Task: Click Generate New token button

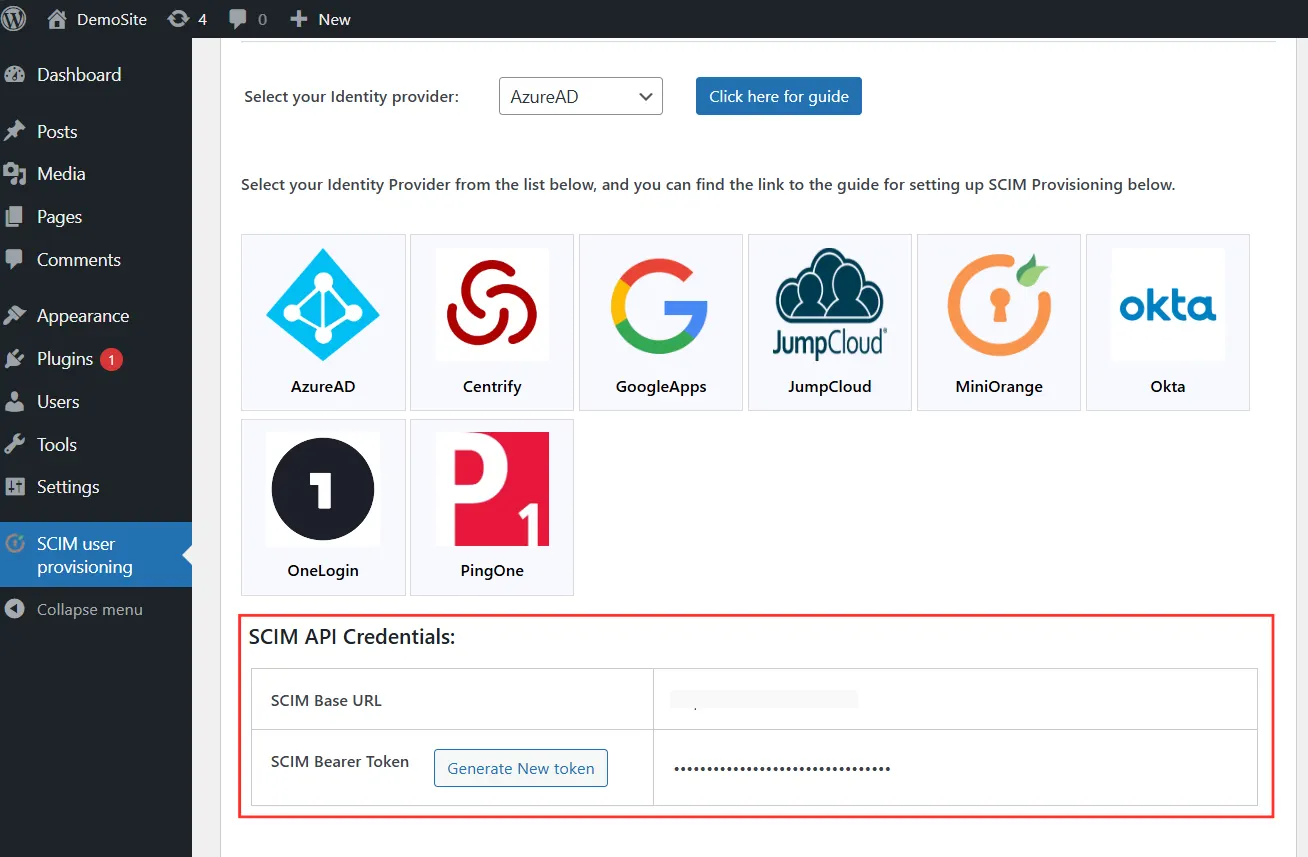Action: 521,768
